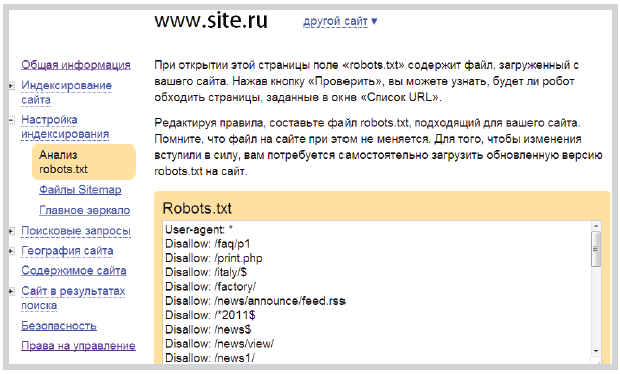Click the 'User-agent: *' line
The width and height of the screenshot is (620, 374).
pos(199,230)
